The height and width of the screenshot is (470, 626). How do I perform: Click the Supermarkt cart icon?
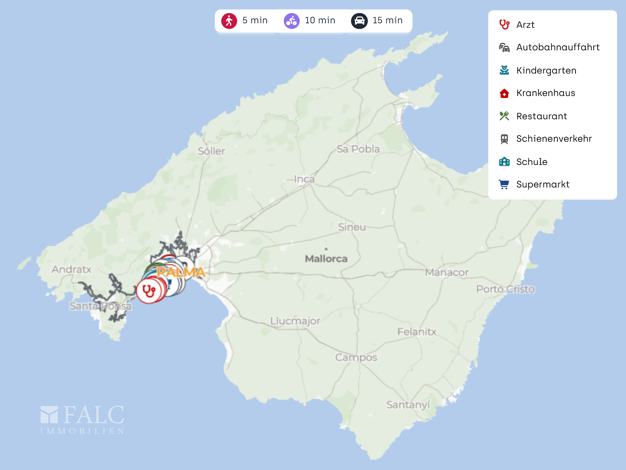tap(504, 184)
